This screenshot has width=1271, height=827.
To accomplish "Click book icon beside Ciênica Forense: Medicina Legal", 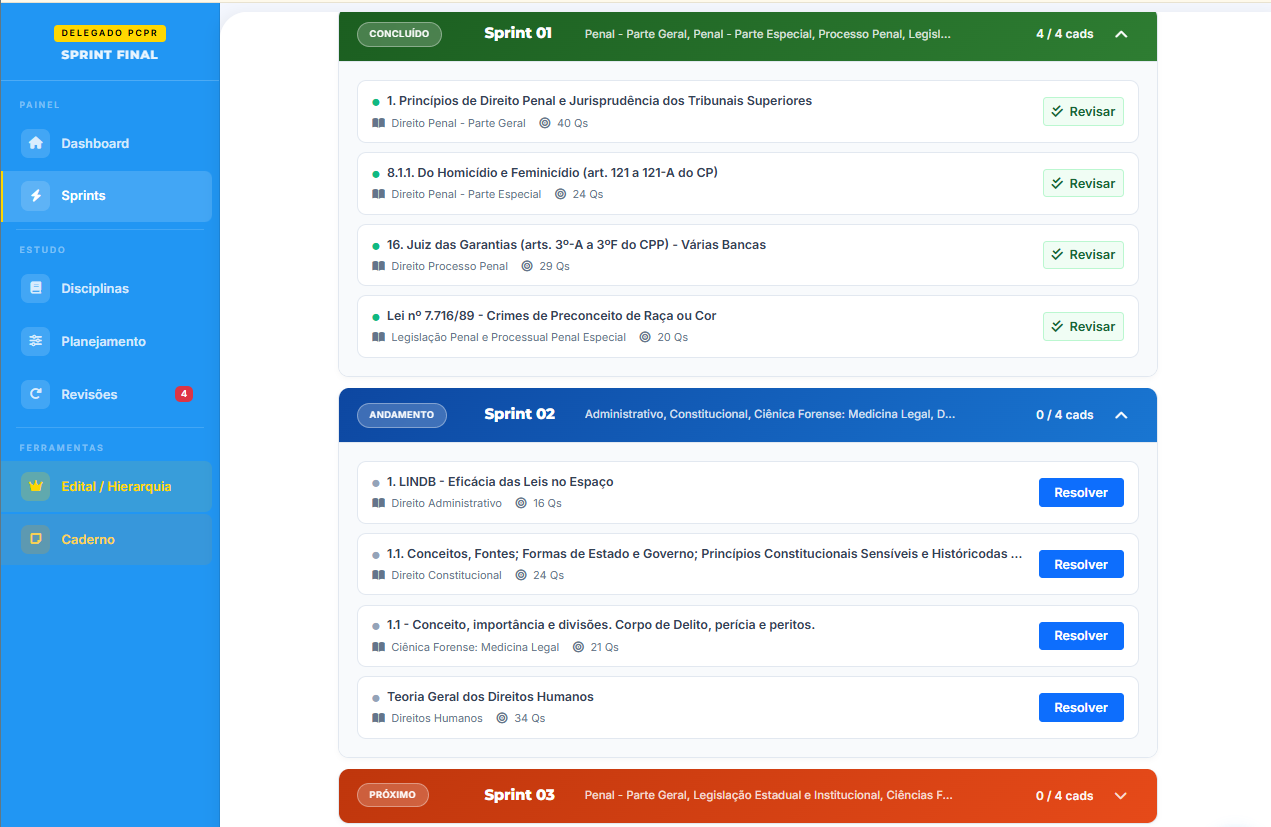I will [378, 647].
